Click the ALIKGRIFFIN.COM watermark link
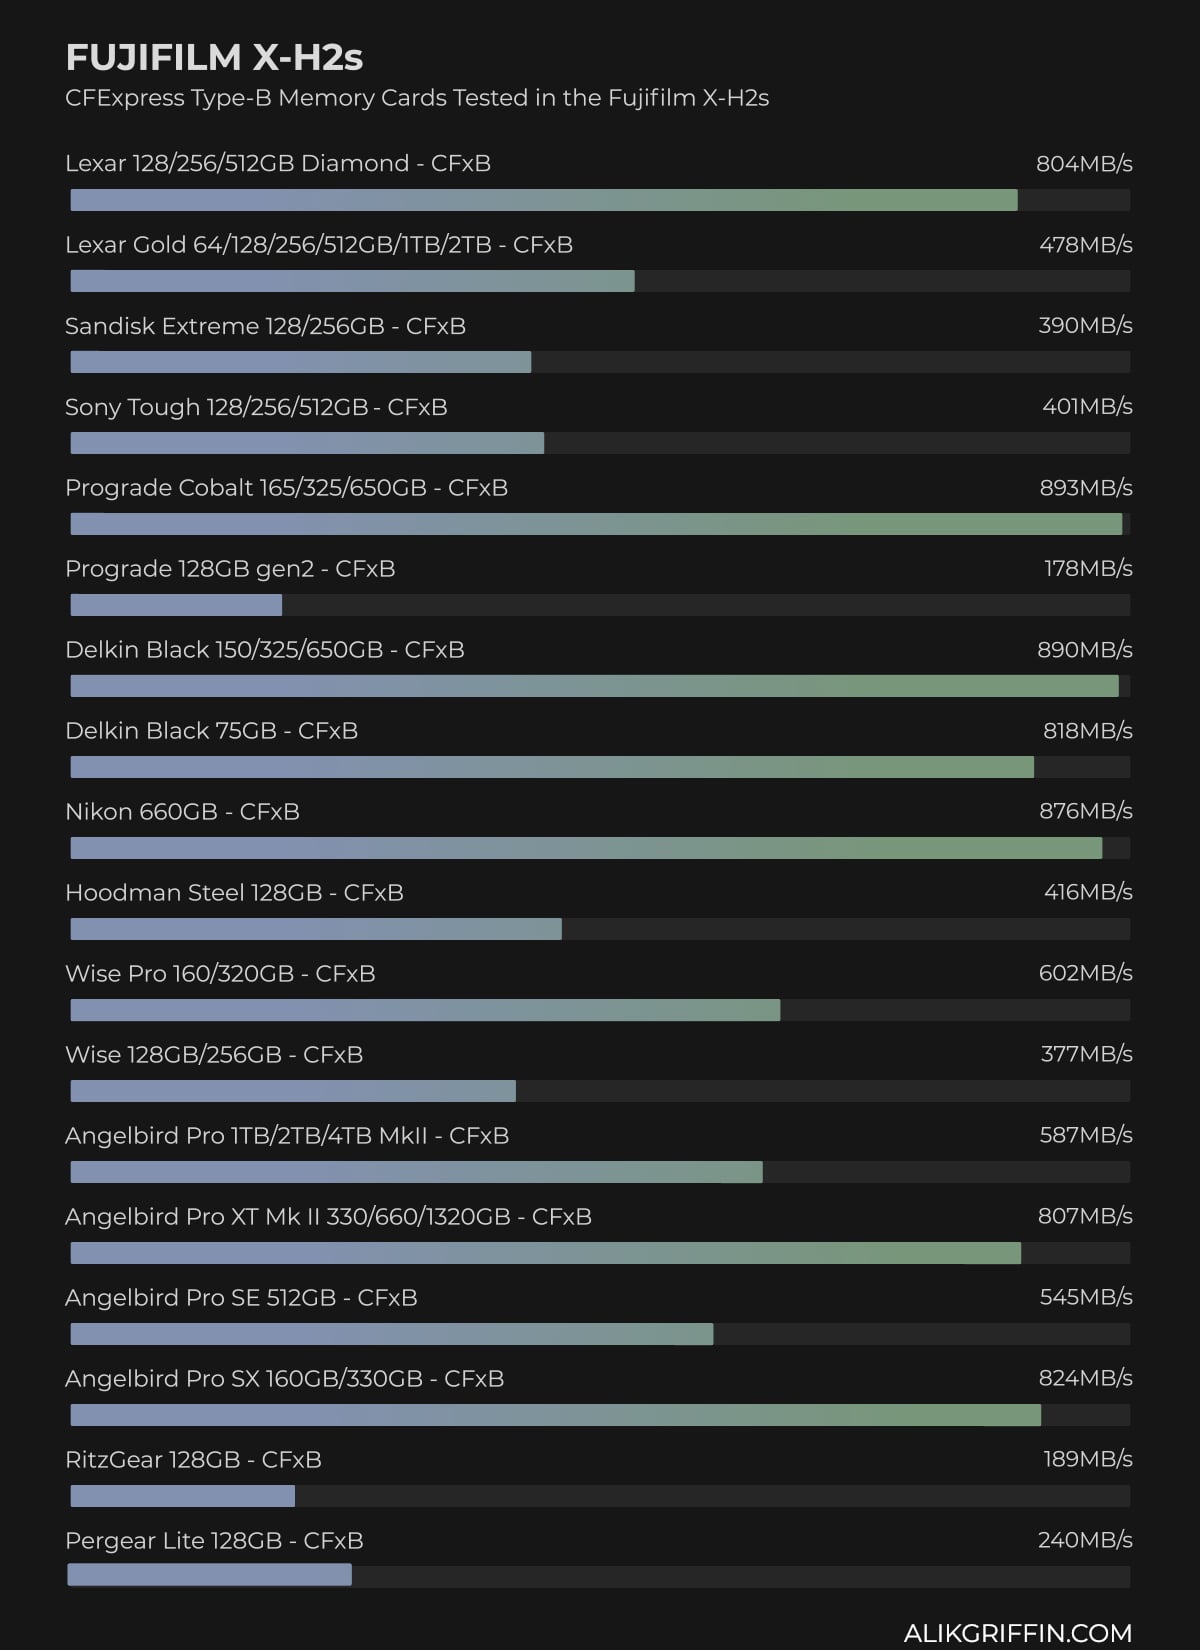 1017,1632
